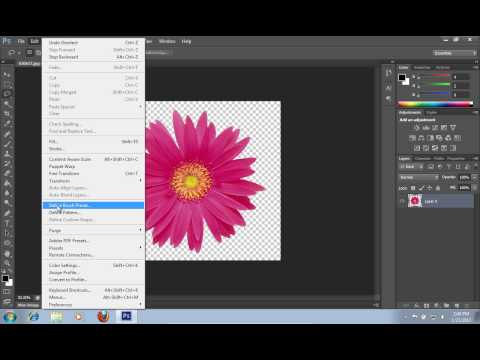Toggle filter for pixel layers
Image resolution: width=480 pixels, height=360 pixels.
431,166
